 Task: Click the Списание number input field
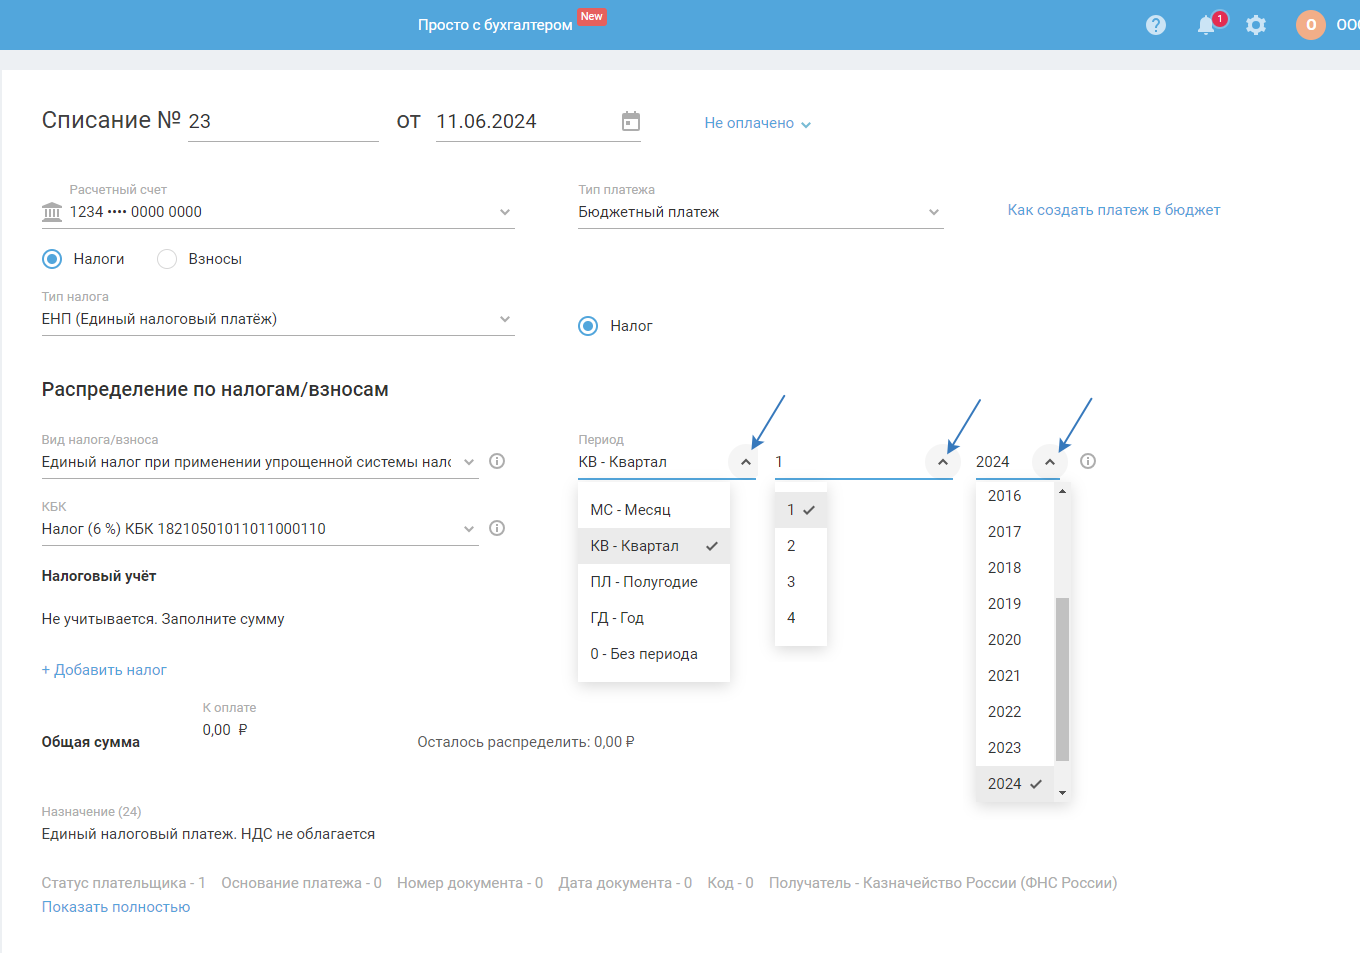click(283, 122)
